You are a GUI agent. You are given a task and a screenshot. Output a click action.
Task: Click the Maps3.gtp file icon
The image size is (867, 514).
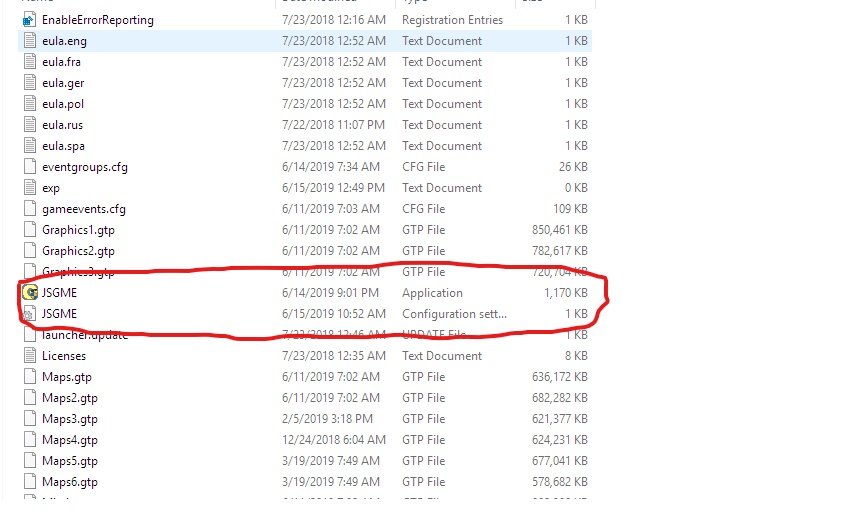coord(29,419)
